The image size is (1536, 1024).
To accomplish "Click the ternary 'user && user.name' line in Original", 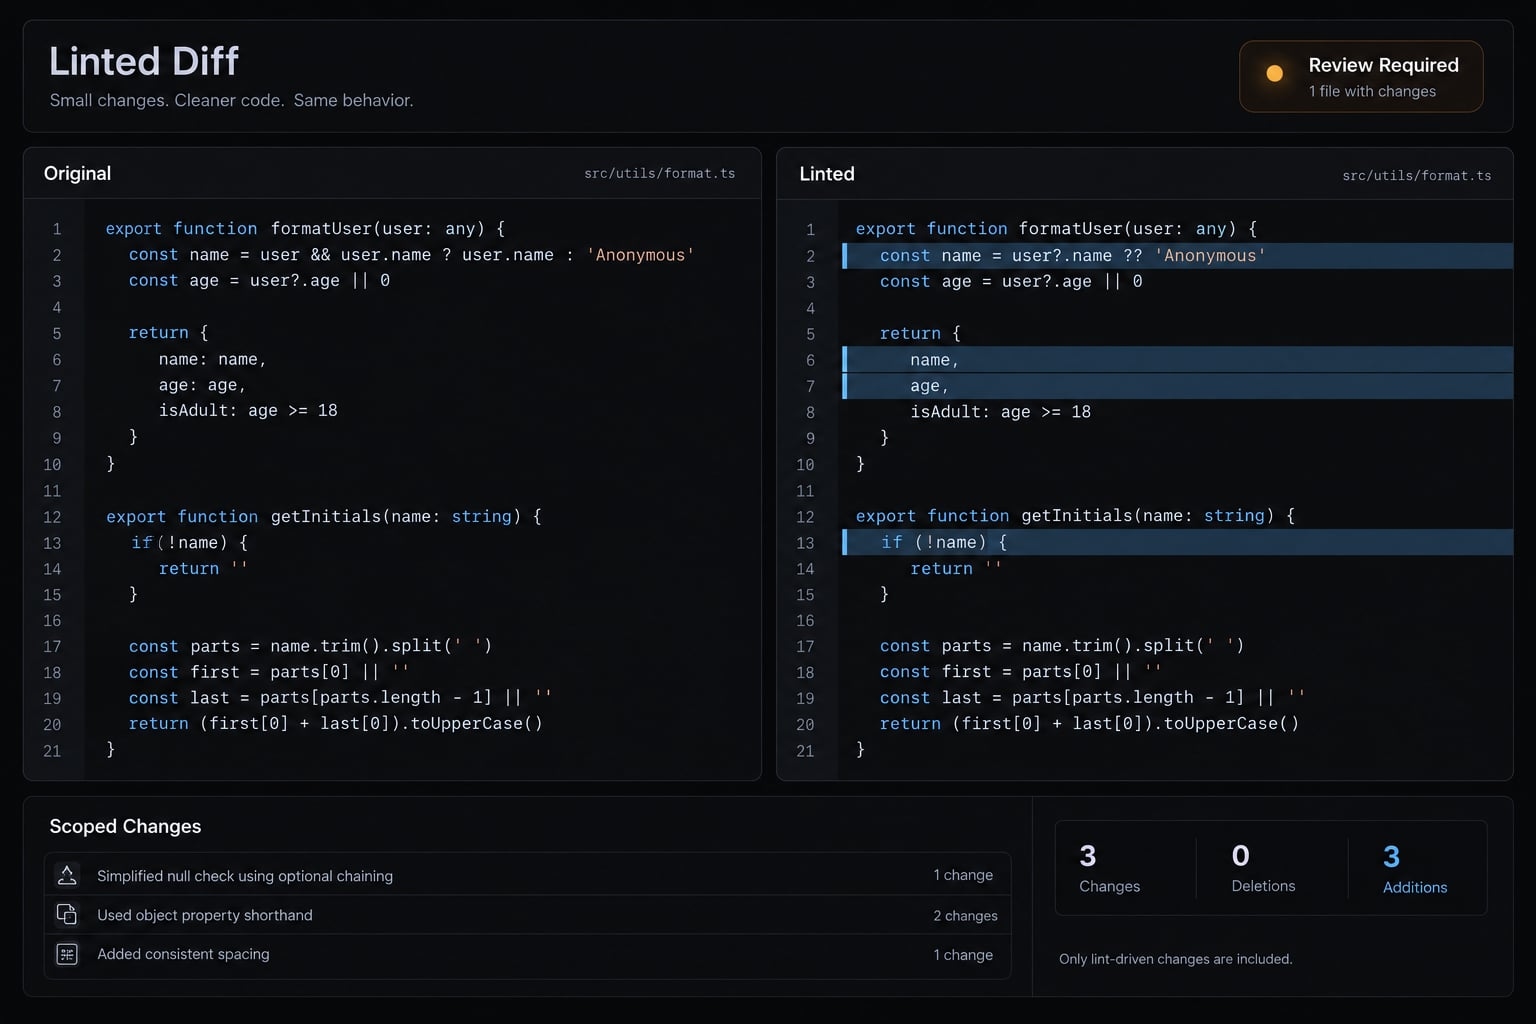I will click(411, 255).
